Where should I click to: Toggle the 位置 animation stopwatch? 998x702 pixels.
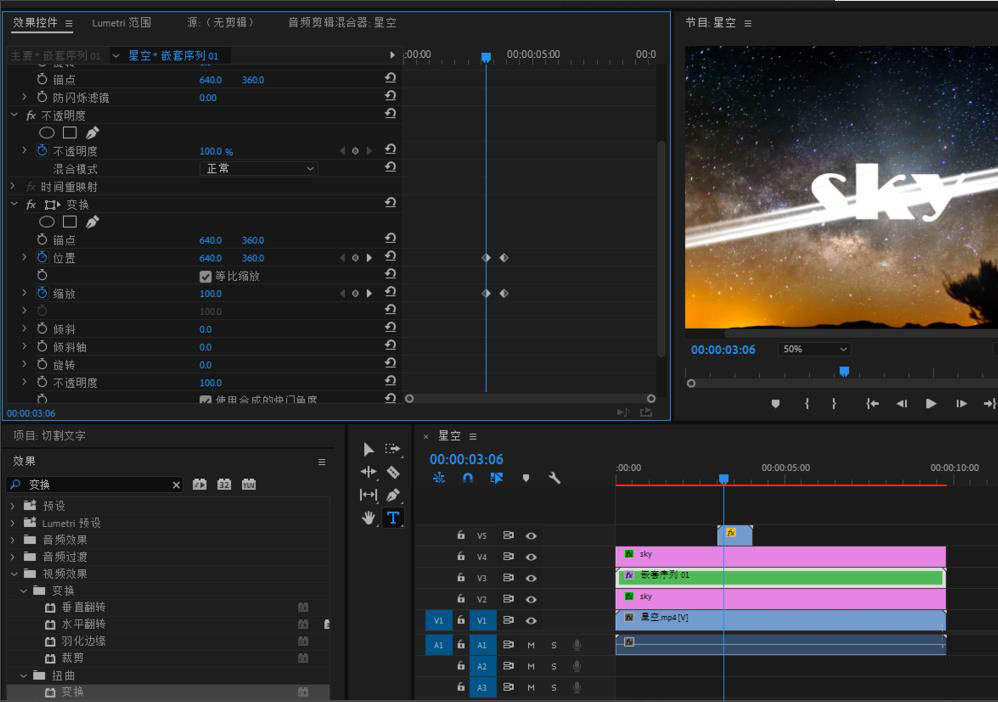tap(42, 258)
